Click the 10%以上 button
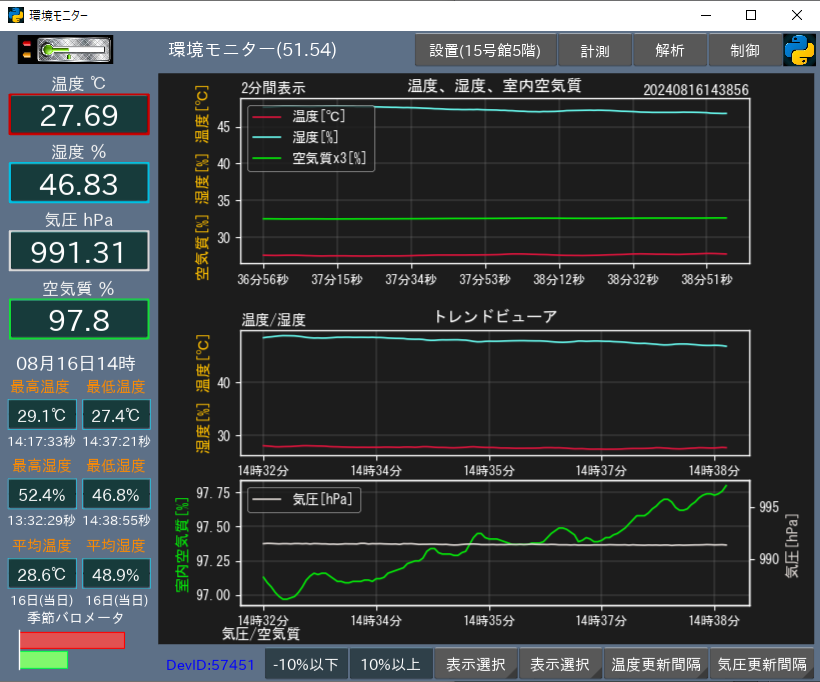 pos(391,664)
